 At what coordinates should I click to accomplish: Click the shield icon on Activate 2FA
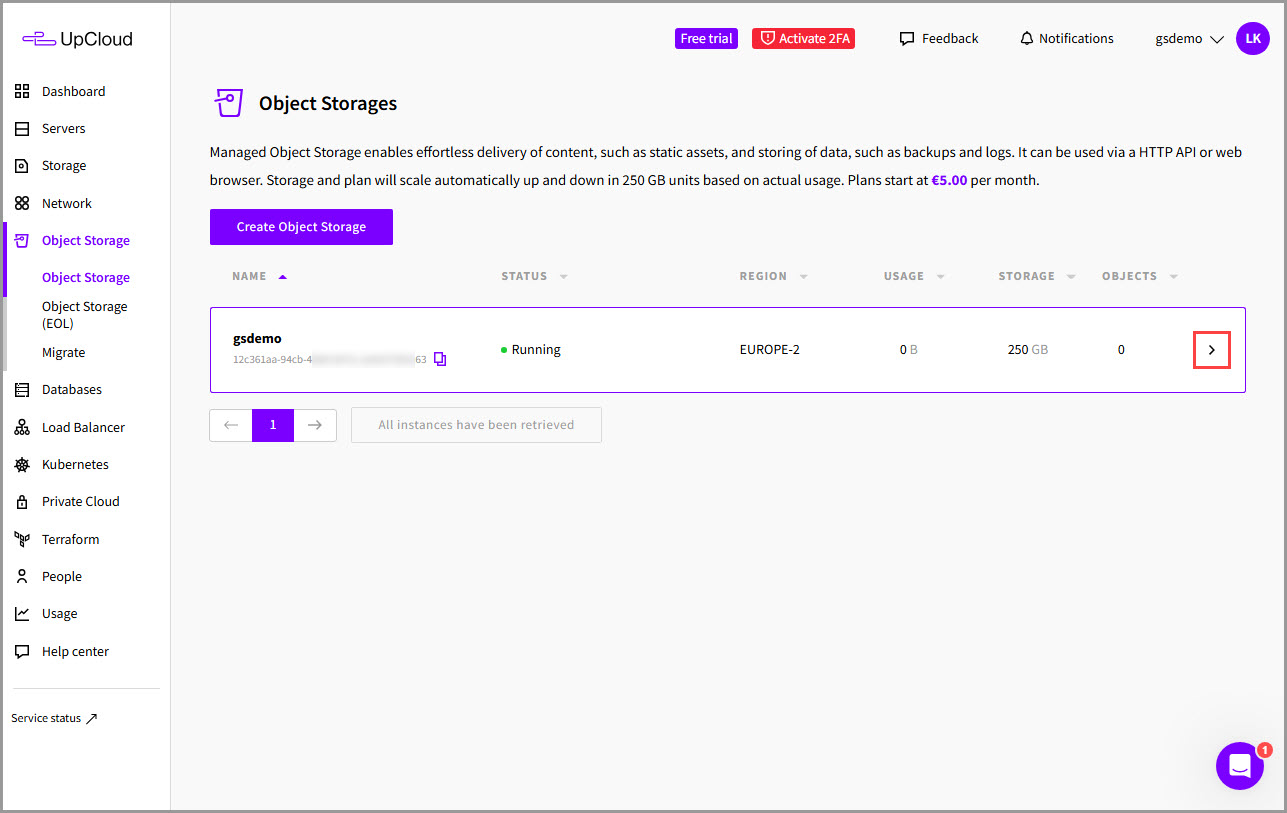(x=768, y=38)
